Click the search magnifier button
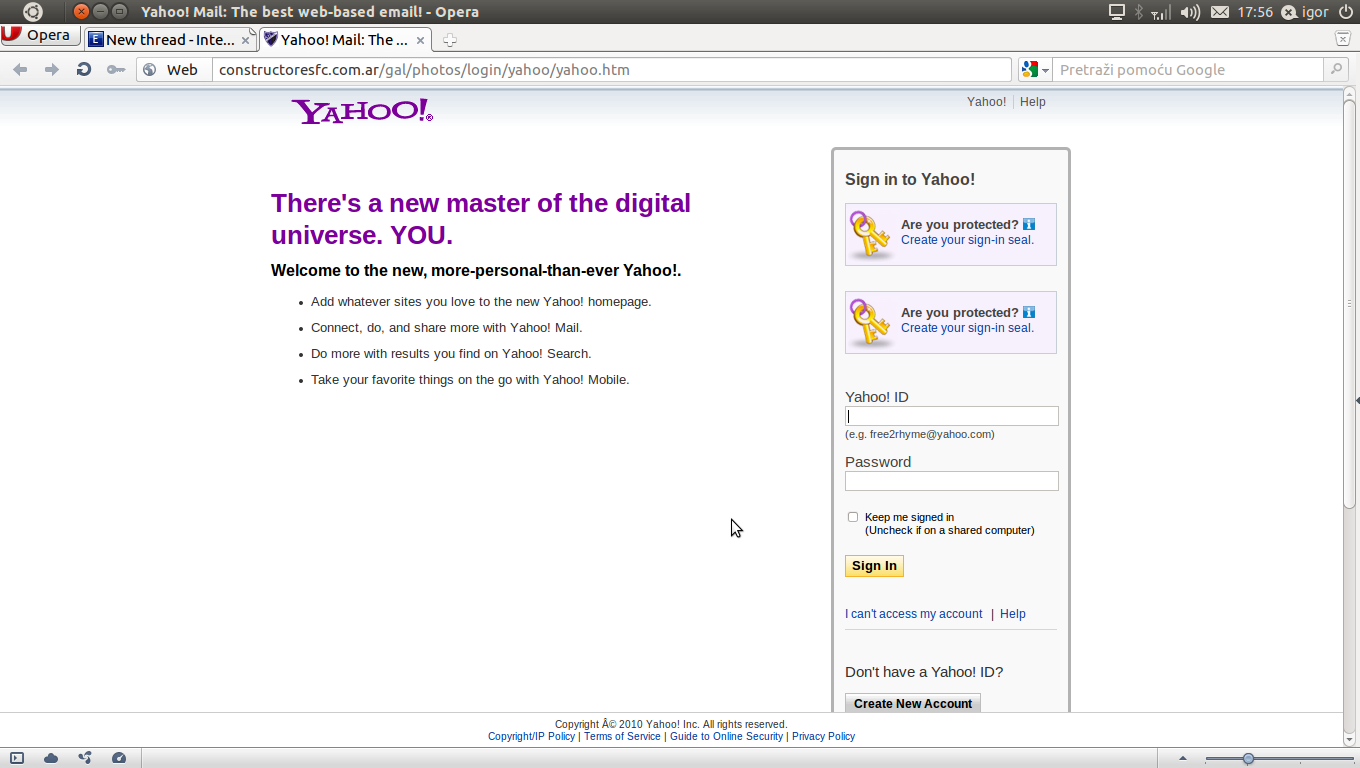The width and height of the screenshot is (1360, 768). tap(1336, 70)
